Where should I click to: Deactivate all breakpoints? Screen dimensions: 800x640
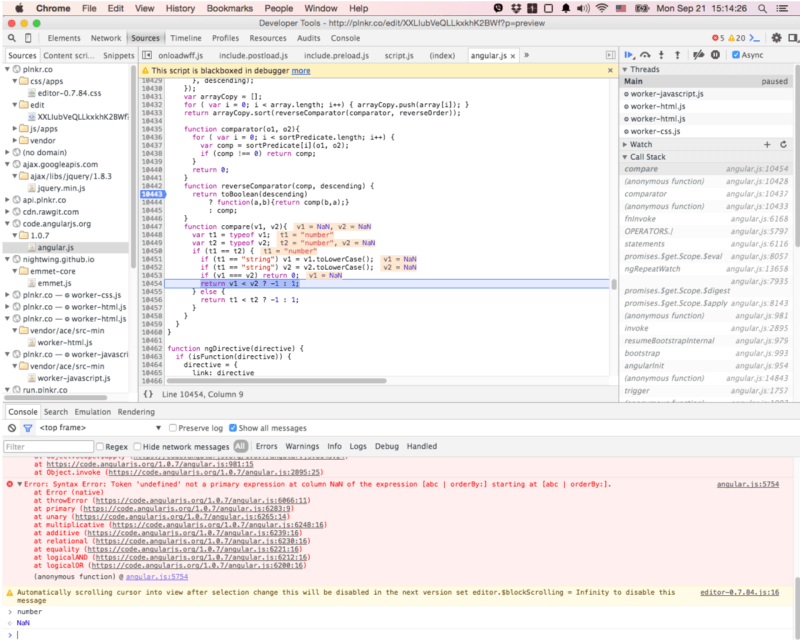(x=698, y=55)
